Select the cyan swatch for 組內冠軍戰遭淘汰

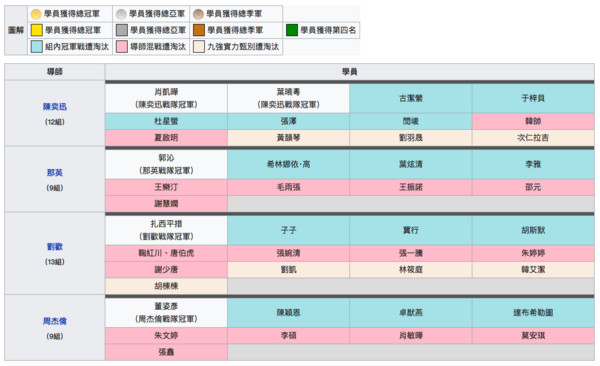click(x=37, y=47)
